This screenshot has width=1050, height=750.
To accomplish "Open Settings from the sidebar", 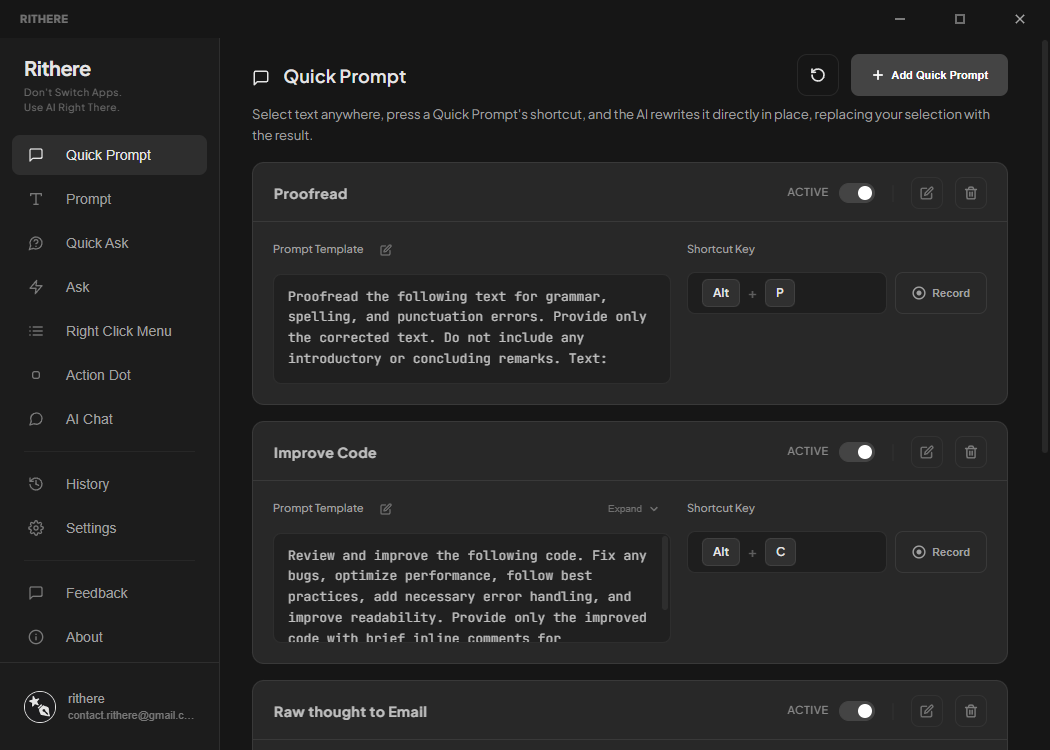I will 109,528.
